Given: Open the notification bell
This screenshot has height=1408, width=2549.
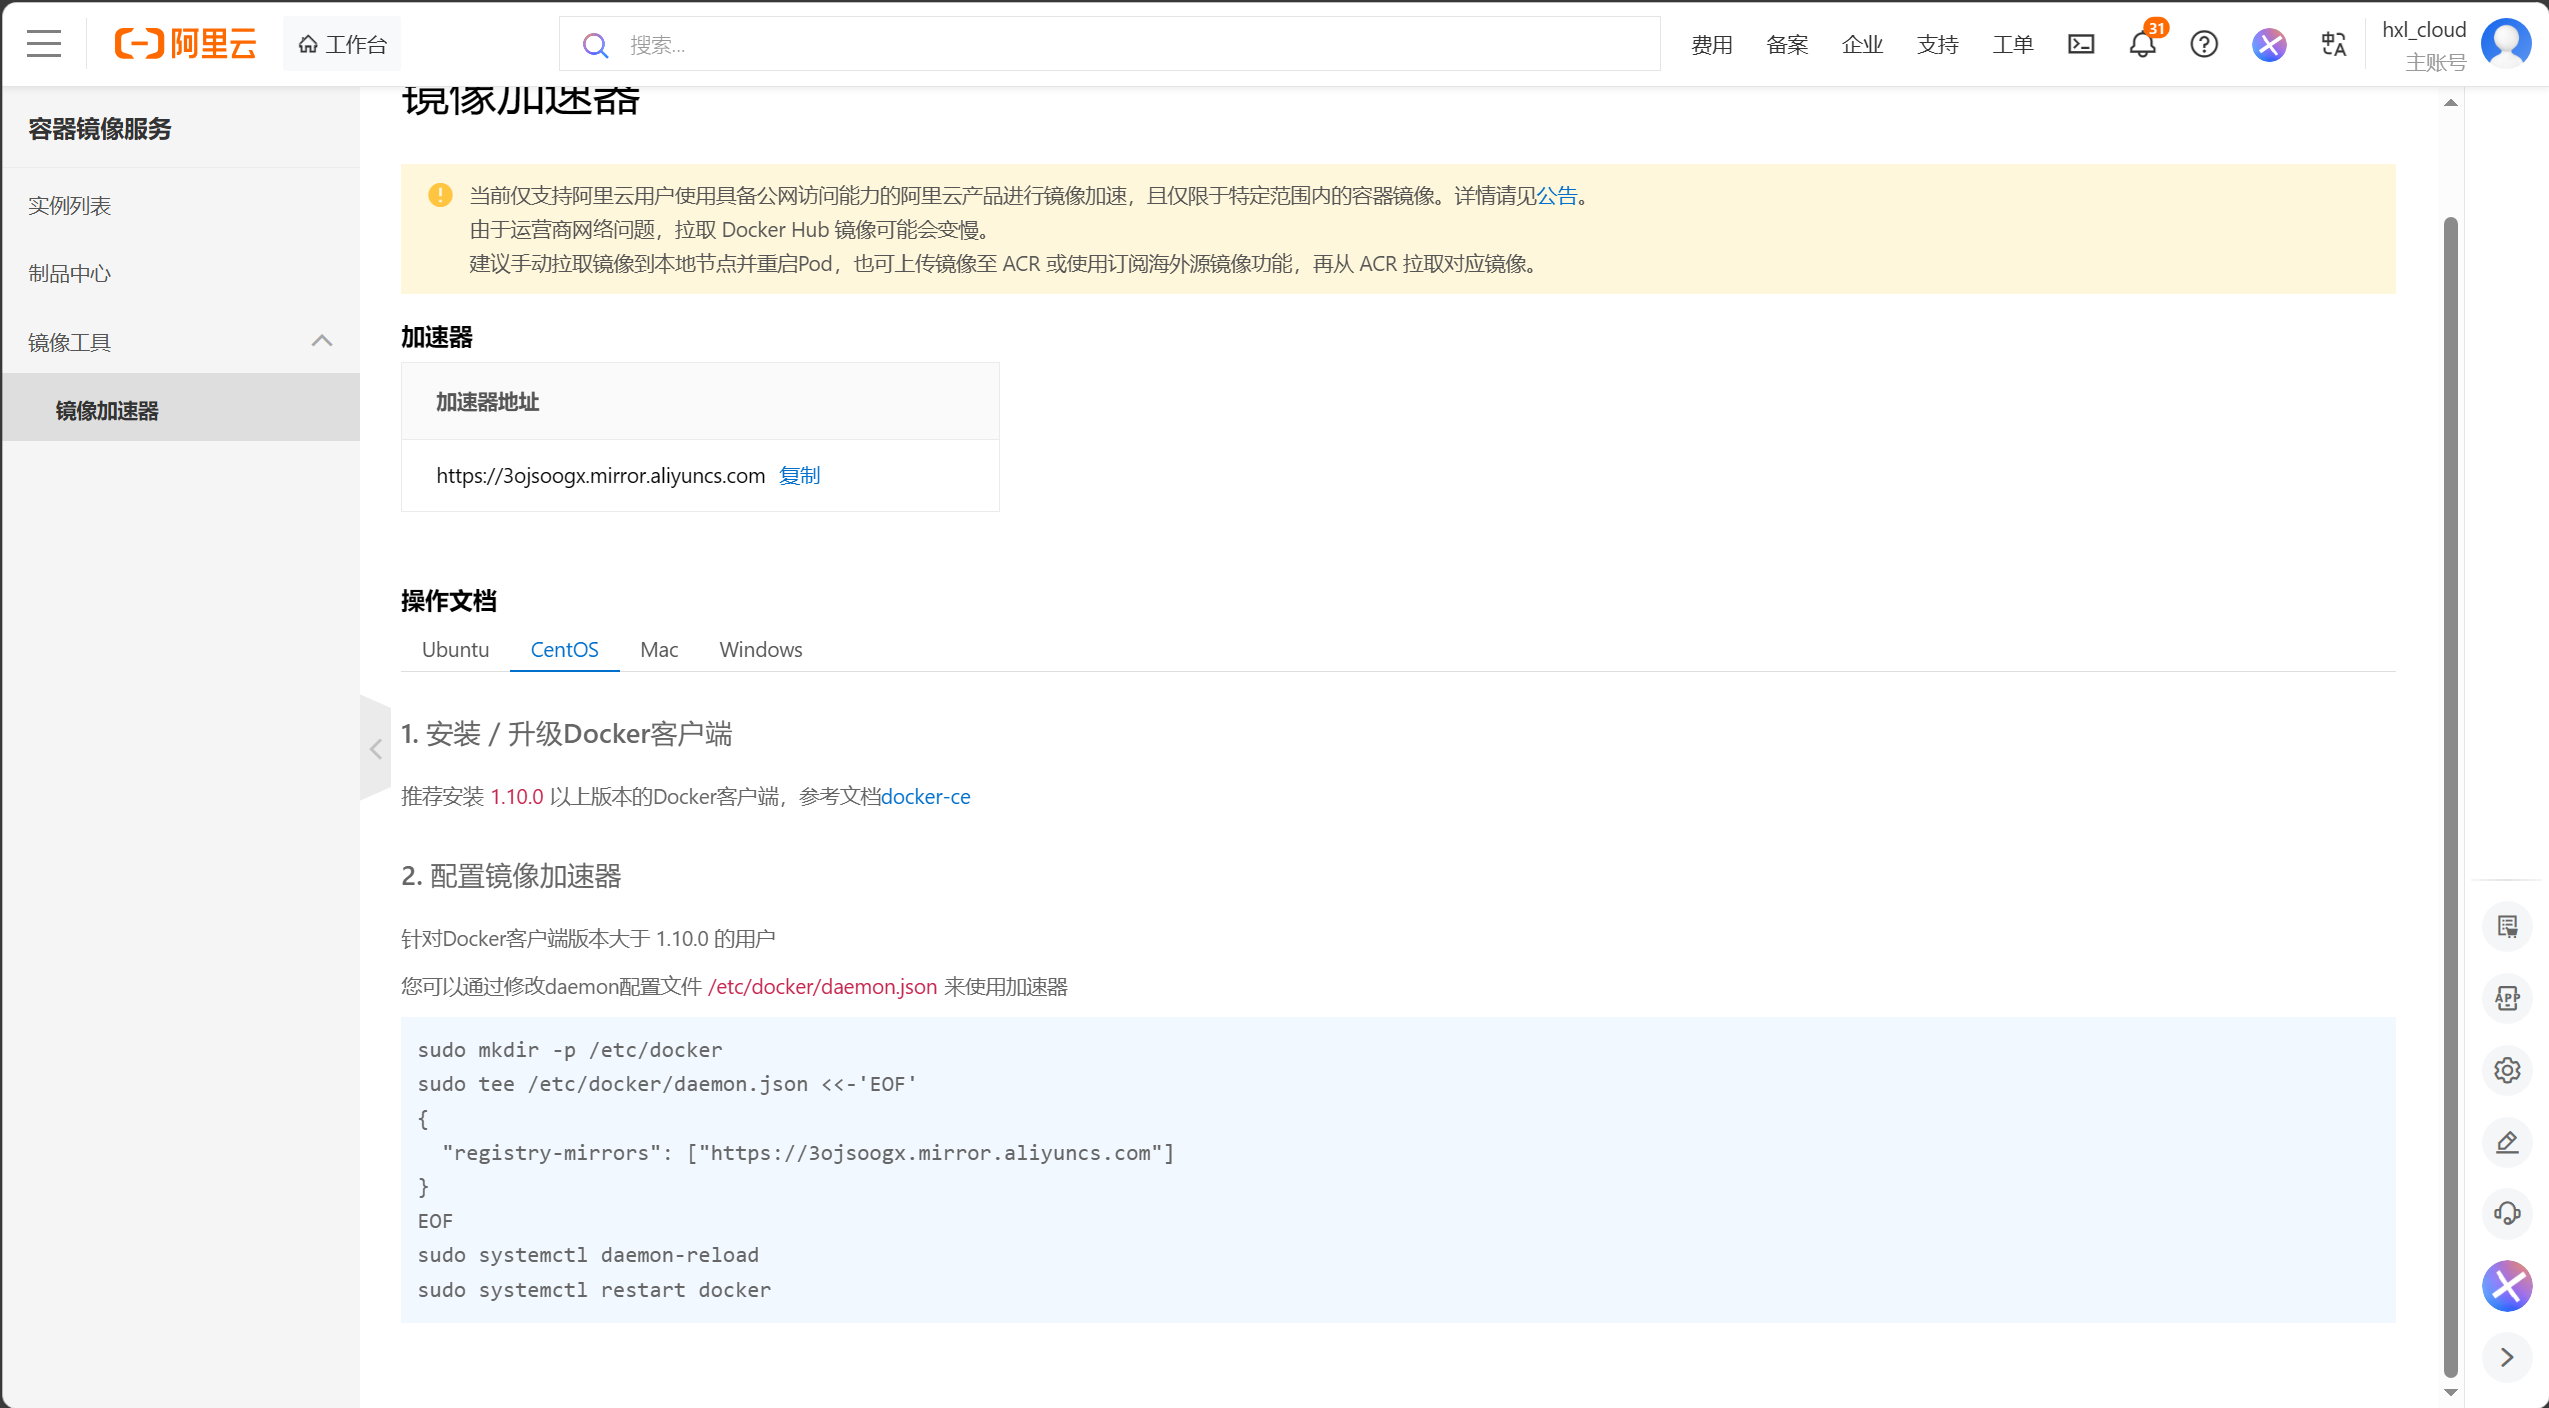Looking at the screenshot, I should point(2142,44).
